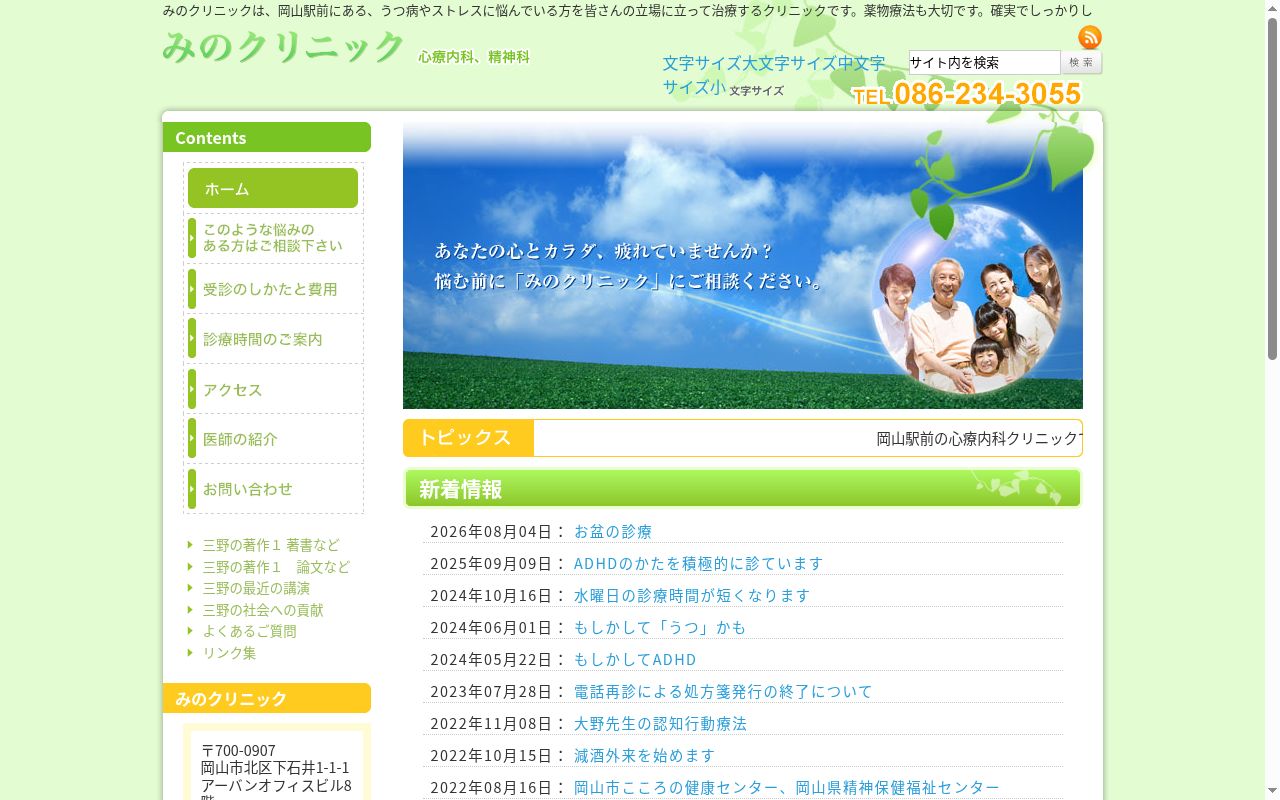The width and height of the screenshot is (1280, 800).
Task: Open 医師の紹介 menu item
Action: [273, 439]
